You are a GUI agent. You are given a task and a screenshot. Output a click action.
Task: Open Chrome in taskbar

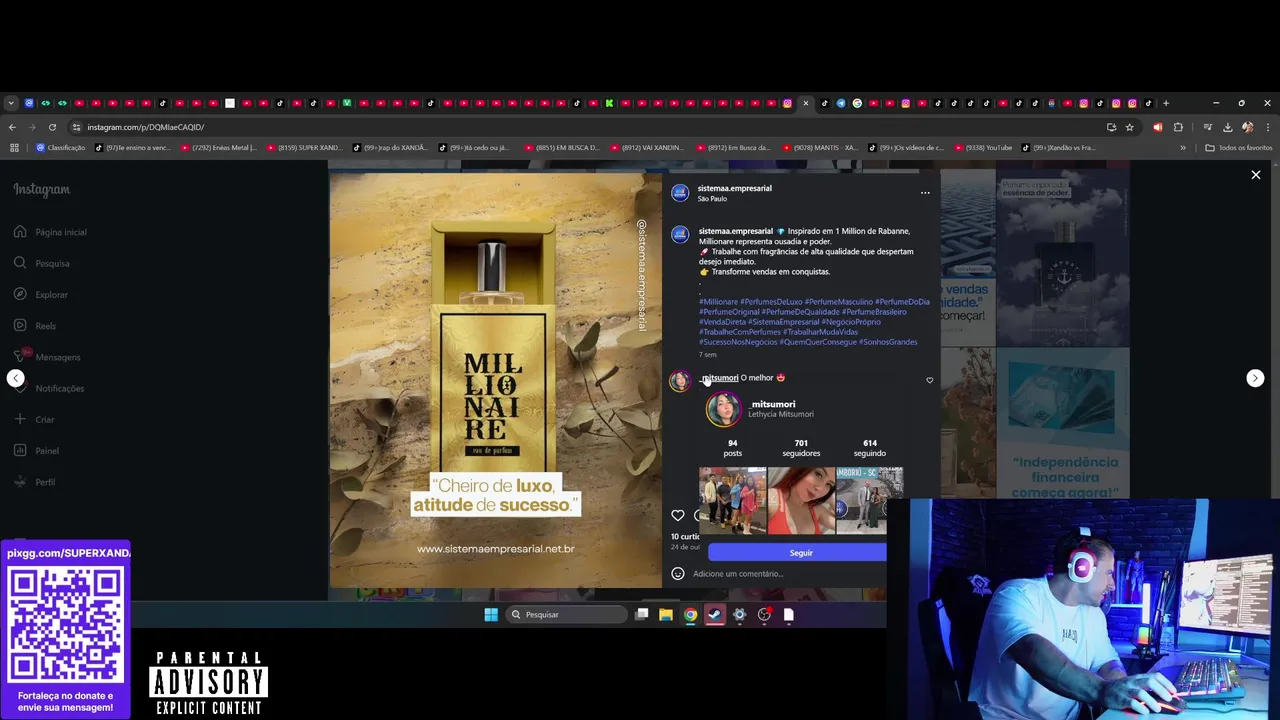click(x=690, y=615)
